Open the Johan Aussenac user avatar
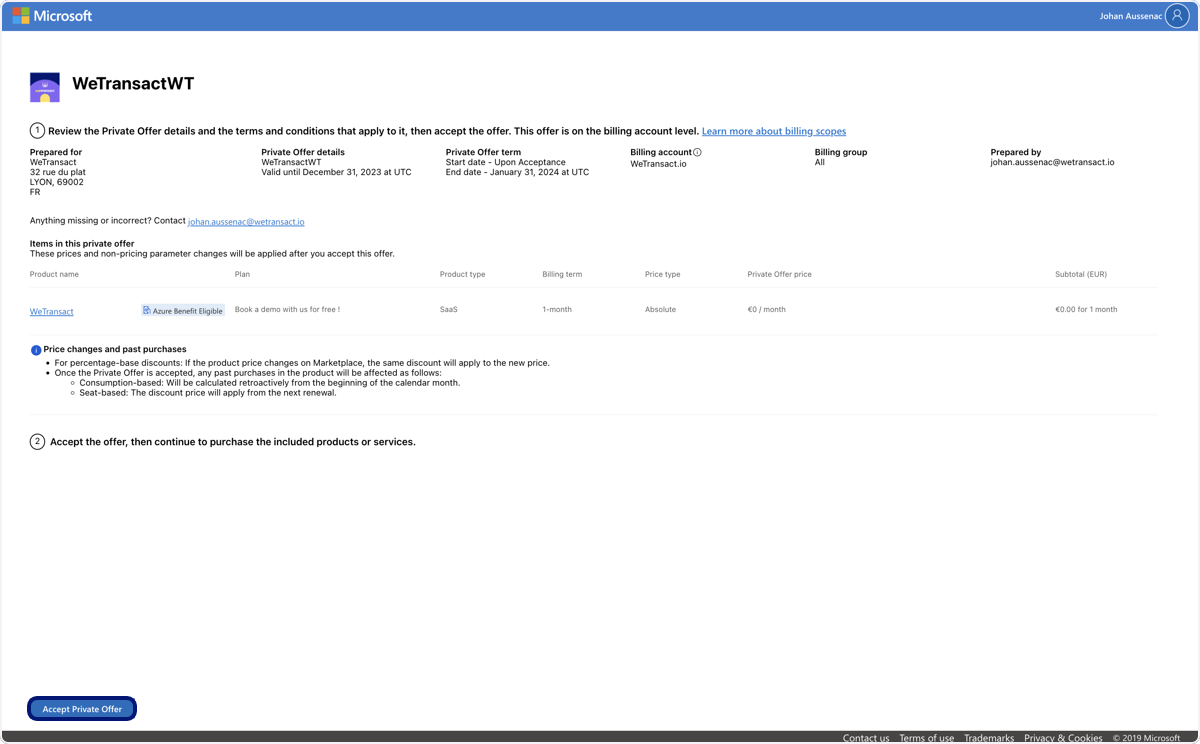 (x=1177, y=16)
